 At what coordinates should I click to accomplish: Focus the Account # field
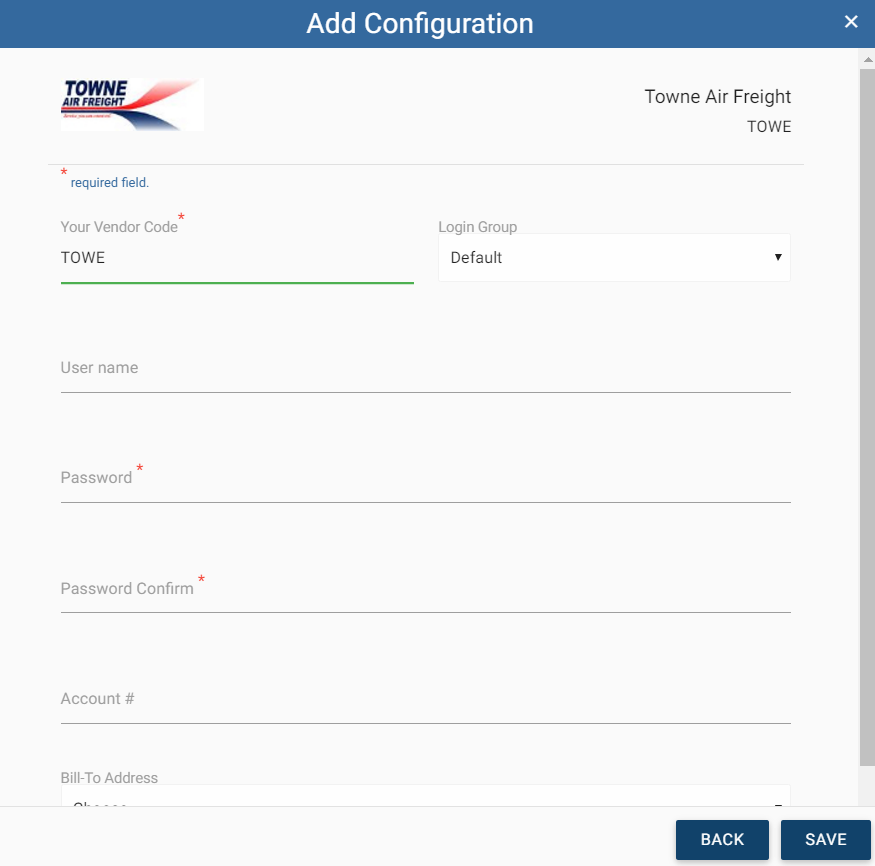(425, 699)
